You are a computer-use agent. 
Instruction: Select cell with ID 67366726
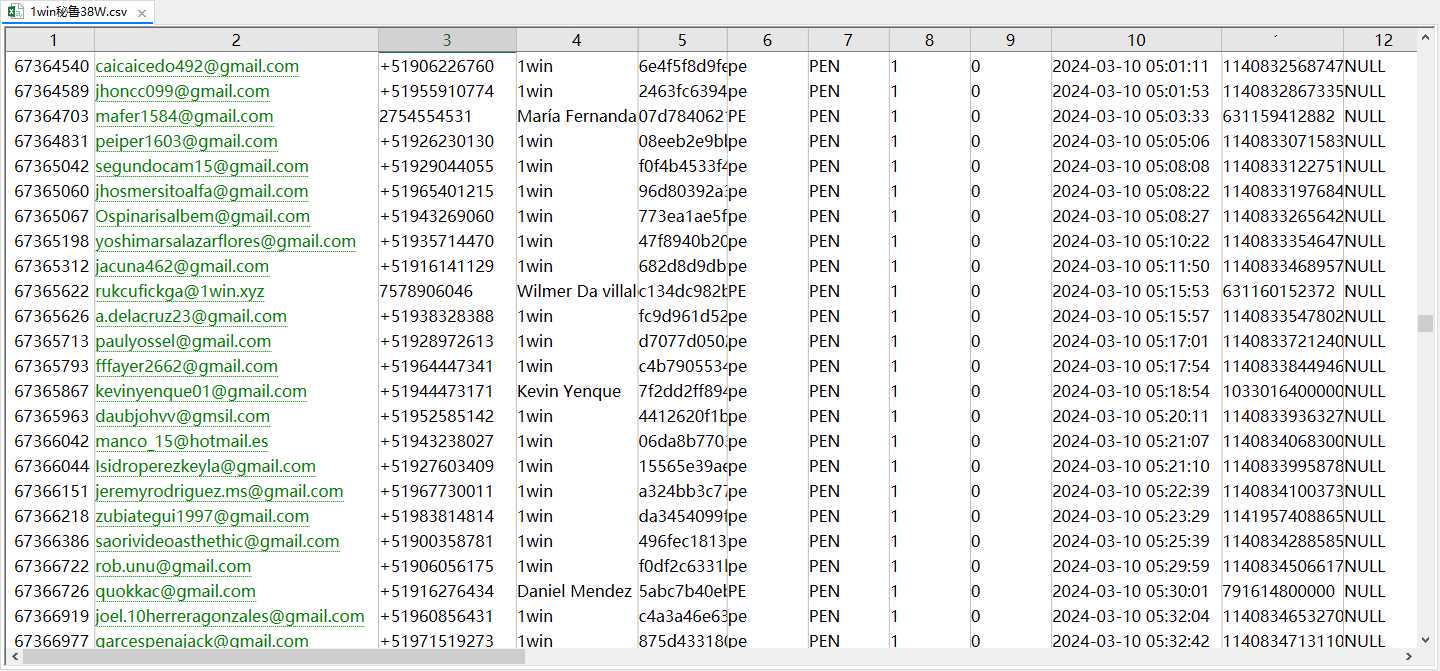[x=52, y=591]
